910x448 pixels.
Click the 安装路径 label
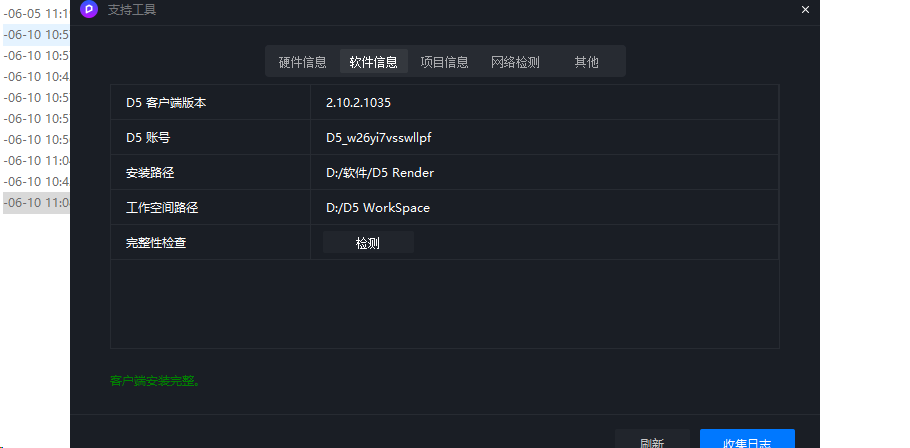150,172
